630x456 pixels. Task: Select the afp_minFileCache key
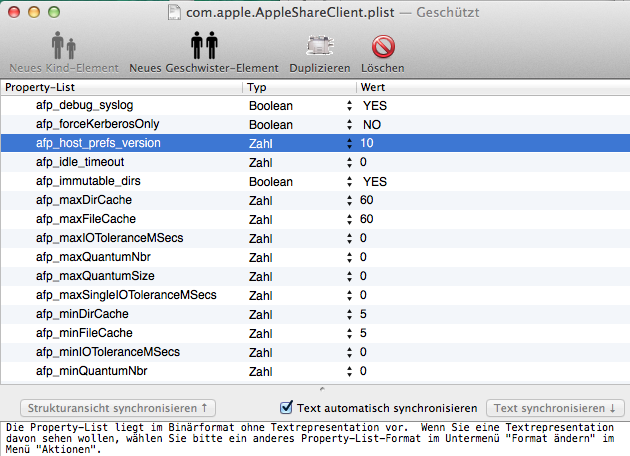(84, 333)
